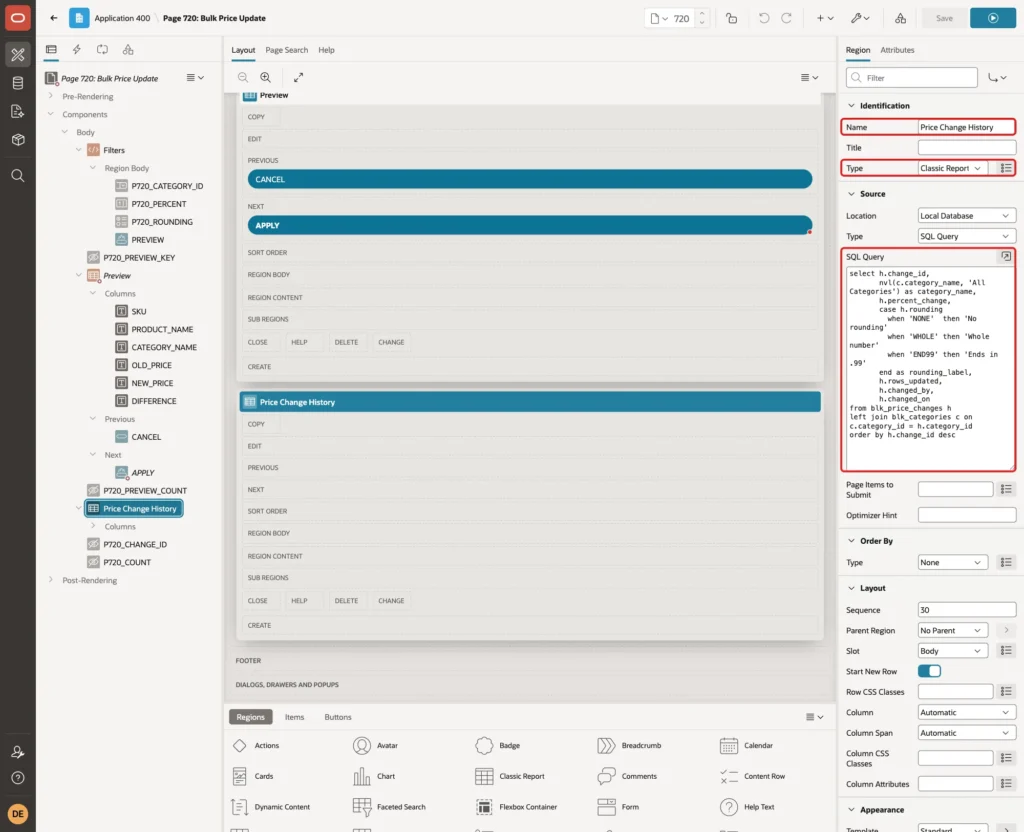Screen dimensions: 1024x832
Task: Redo the last change
Action: [x=786, y=18]
